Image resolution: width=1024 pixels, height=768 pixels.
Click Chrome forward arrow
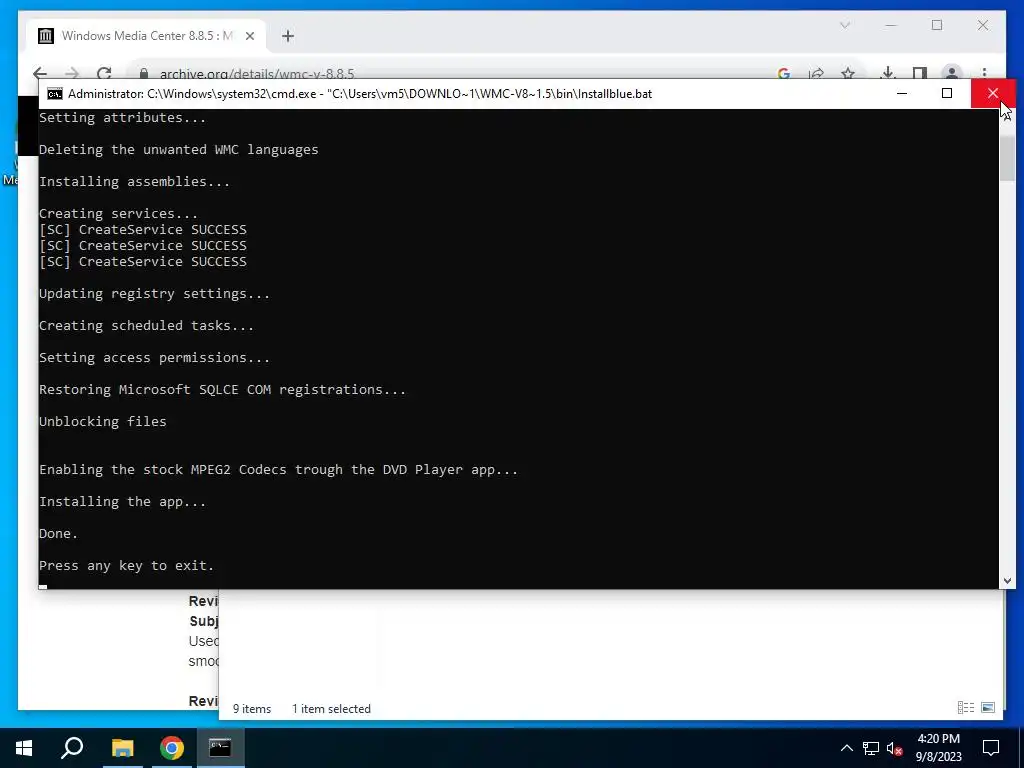pos(72,74)
